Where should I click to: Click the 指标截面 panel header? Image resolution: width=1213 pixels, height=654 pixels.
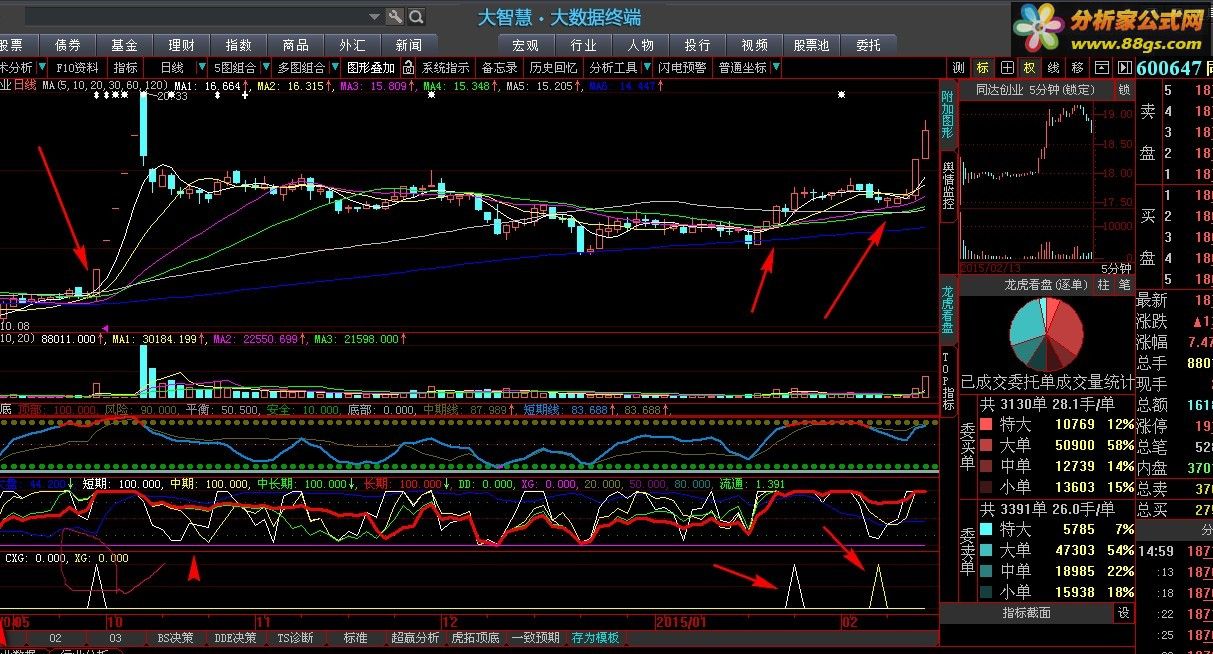[1027, 612]
